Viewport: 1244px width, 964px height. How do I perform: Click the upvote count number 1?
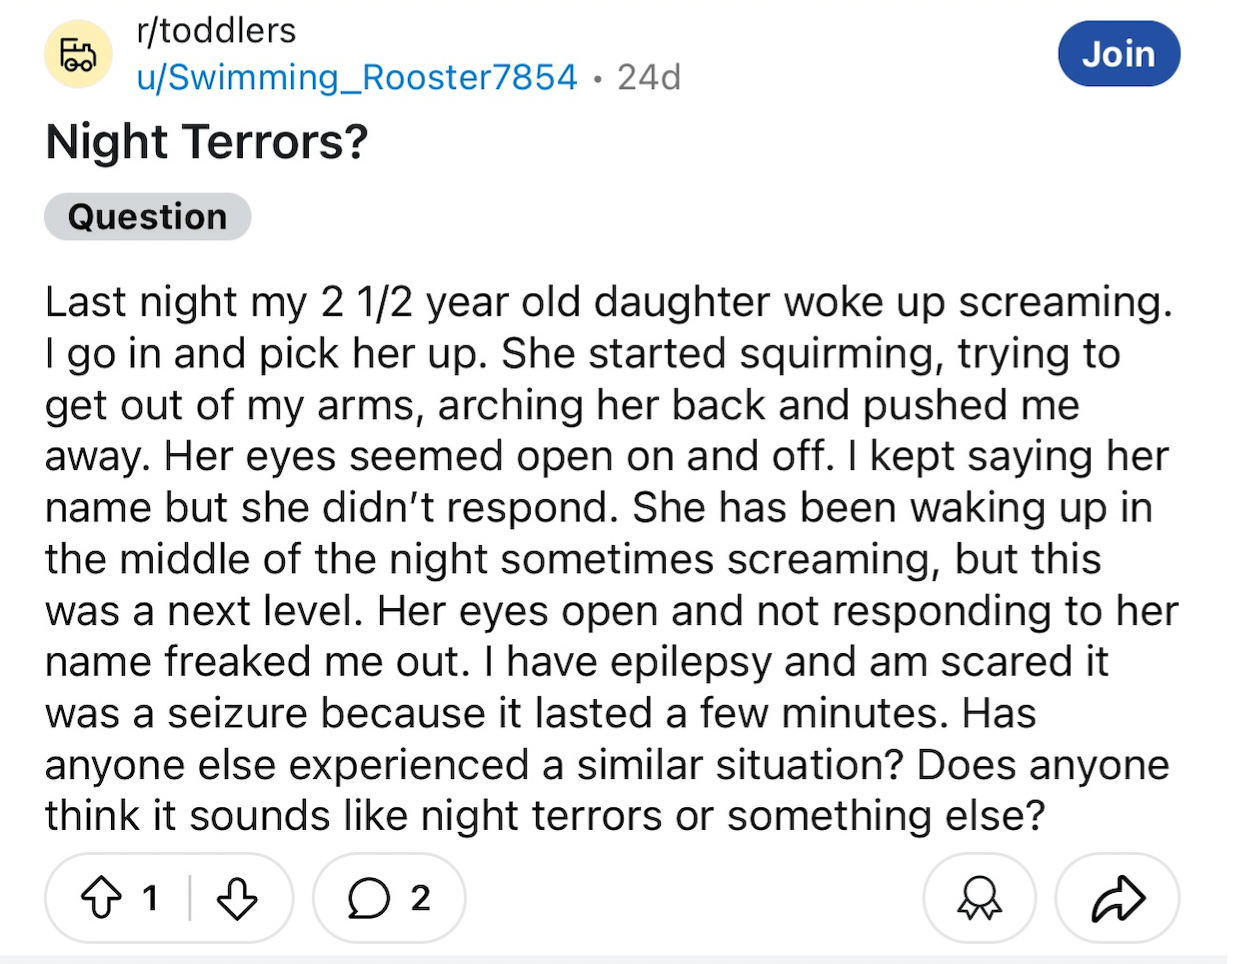coord(150,898)
